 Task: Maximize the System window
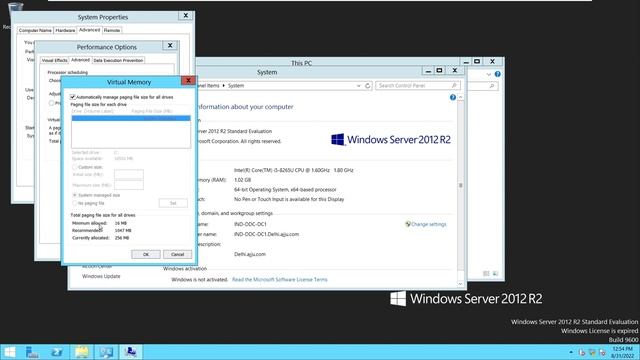click(439, 71)
